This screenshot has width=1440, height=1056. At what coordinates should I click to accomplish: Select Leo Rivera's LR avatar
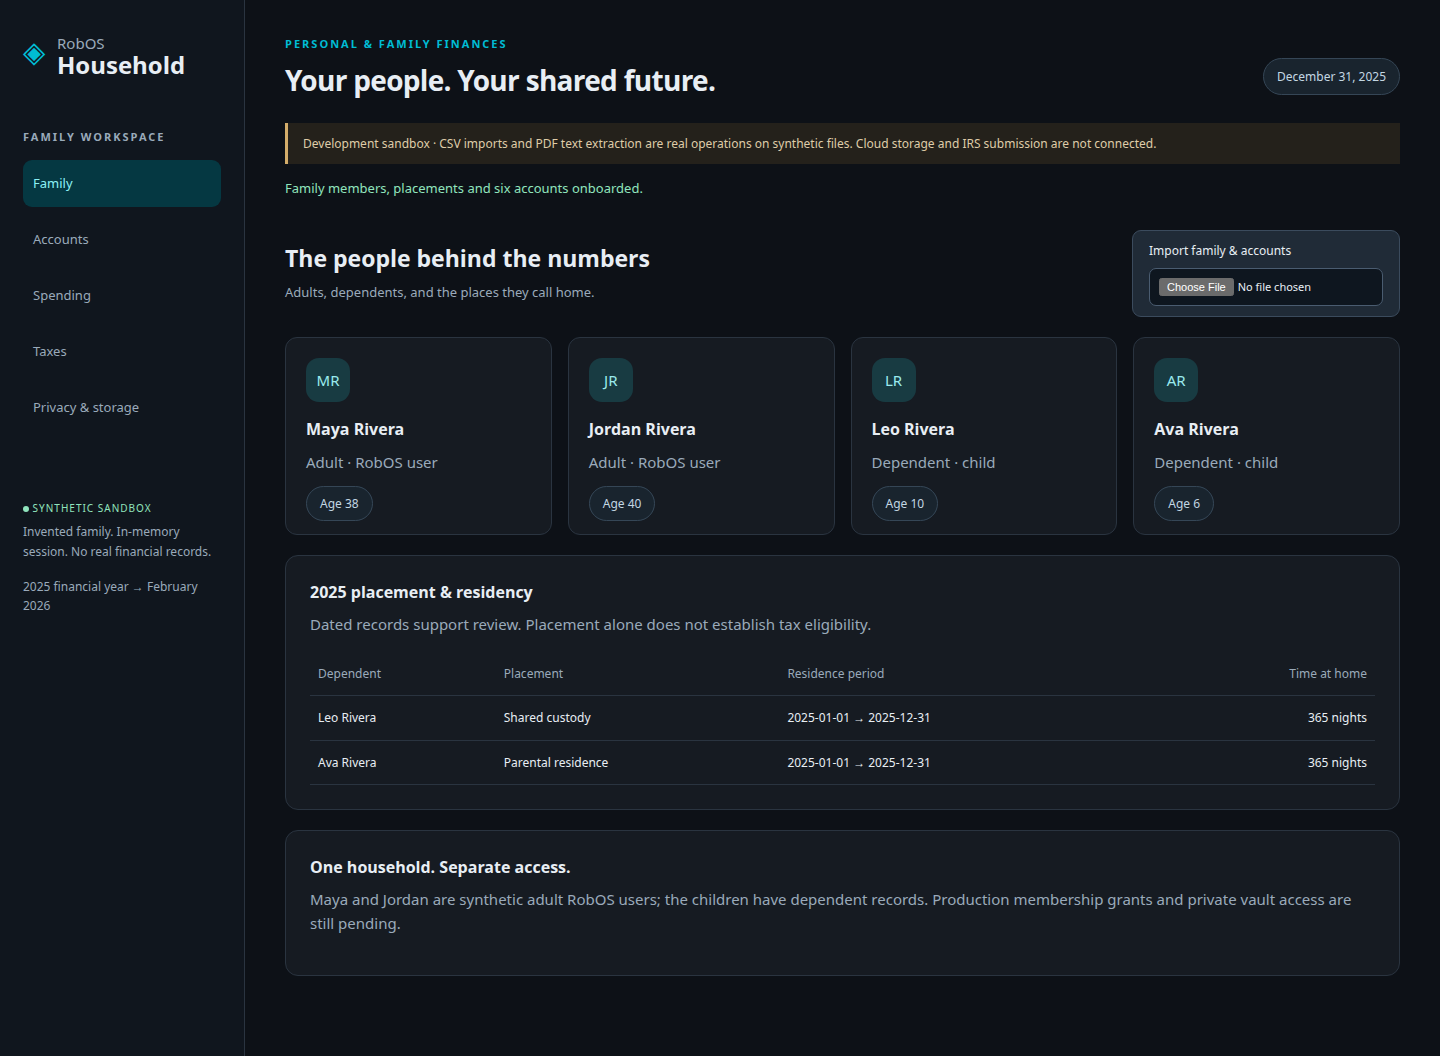coord(894,380)
